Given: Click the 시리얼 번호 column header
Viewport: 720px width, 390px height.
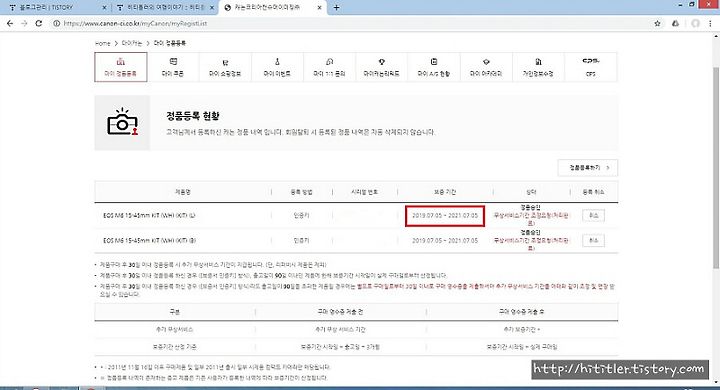Looking at the screenshot, I should (365, 192).
